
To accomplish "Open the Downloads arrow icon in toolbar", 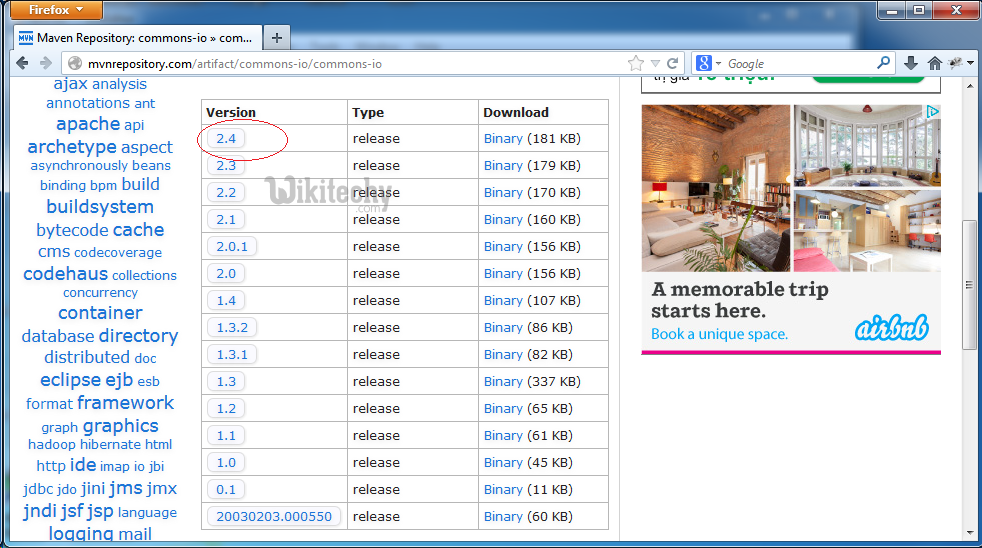I will 911,63.
